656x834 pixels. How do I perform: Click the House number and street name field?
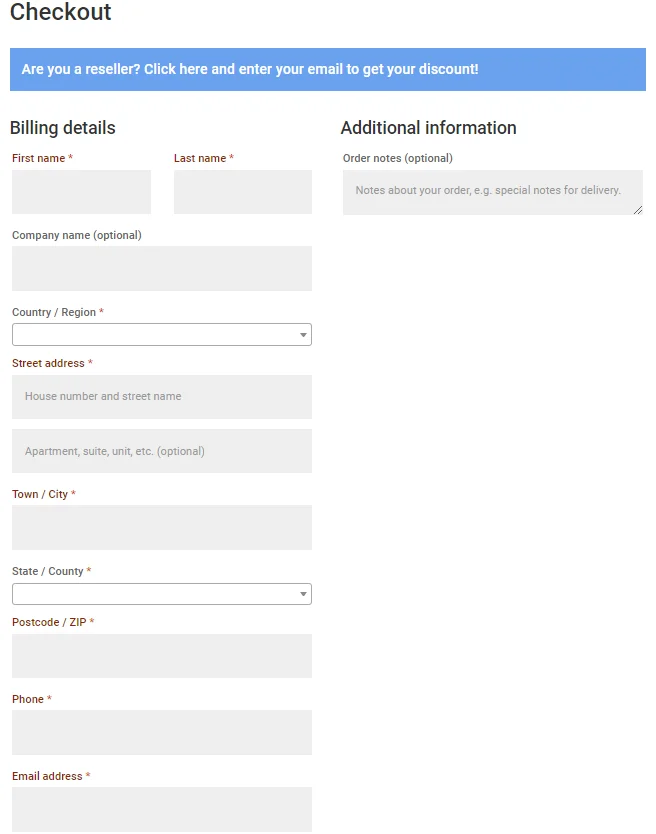(x=162, y=397)
